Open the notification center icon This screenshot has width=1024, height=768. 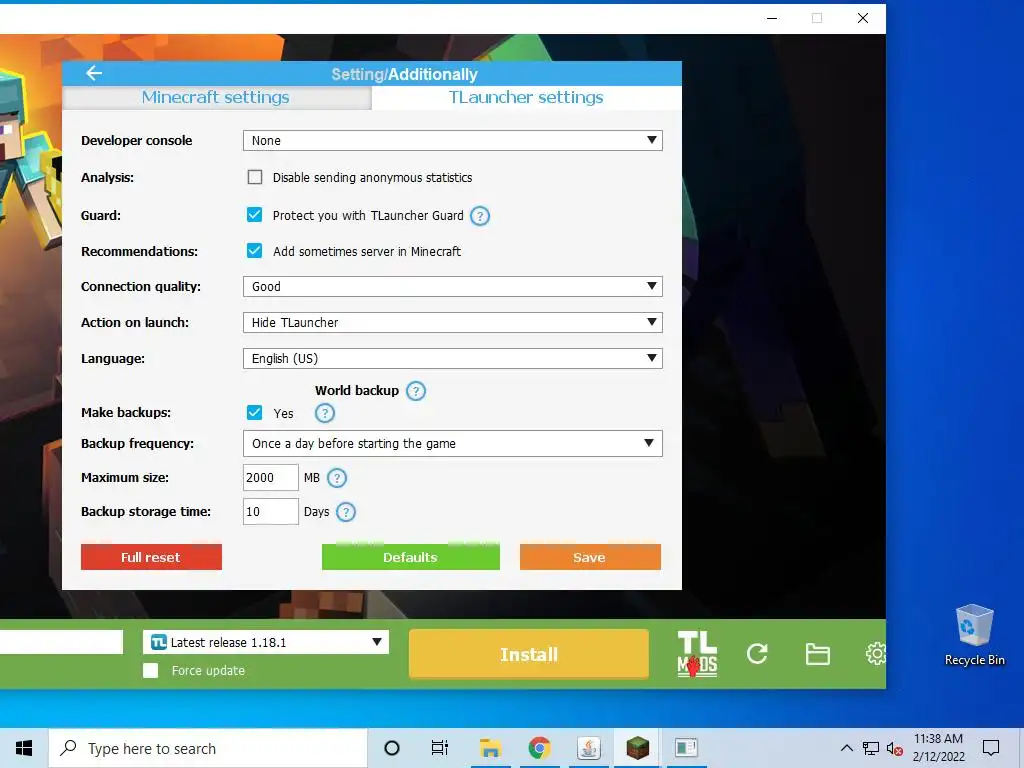[x=991, y=748]
